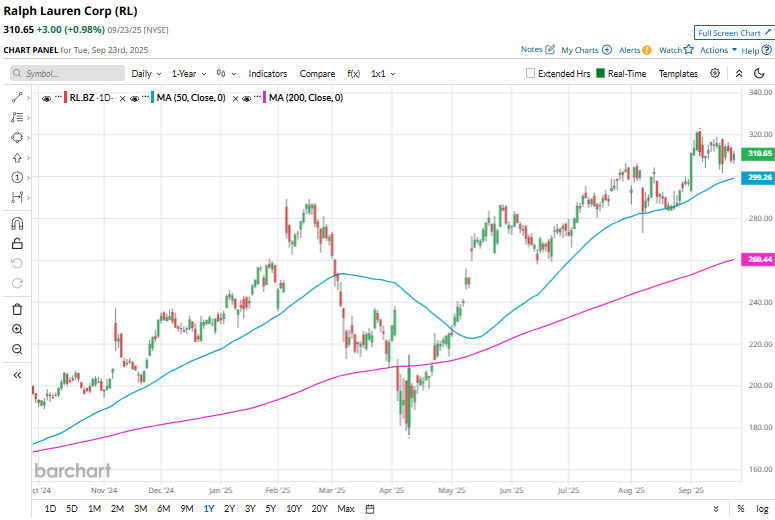
Task: Expand the bottom panel double chevron
Action: [716, 509]
